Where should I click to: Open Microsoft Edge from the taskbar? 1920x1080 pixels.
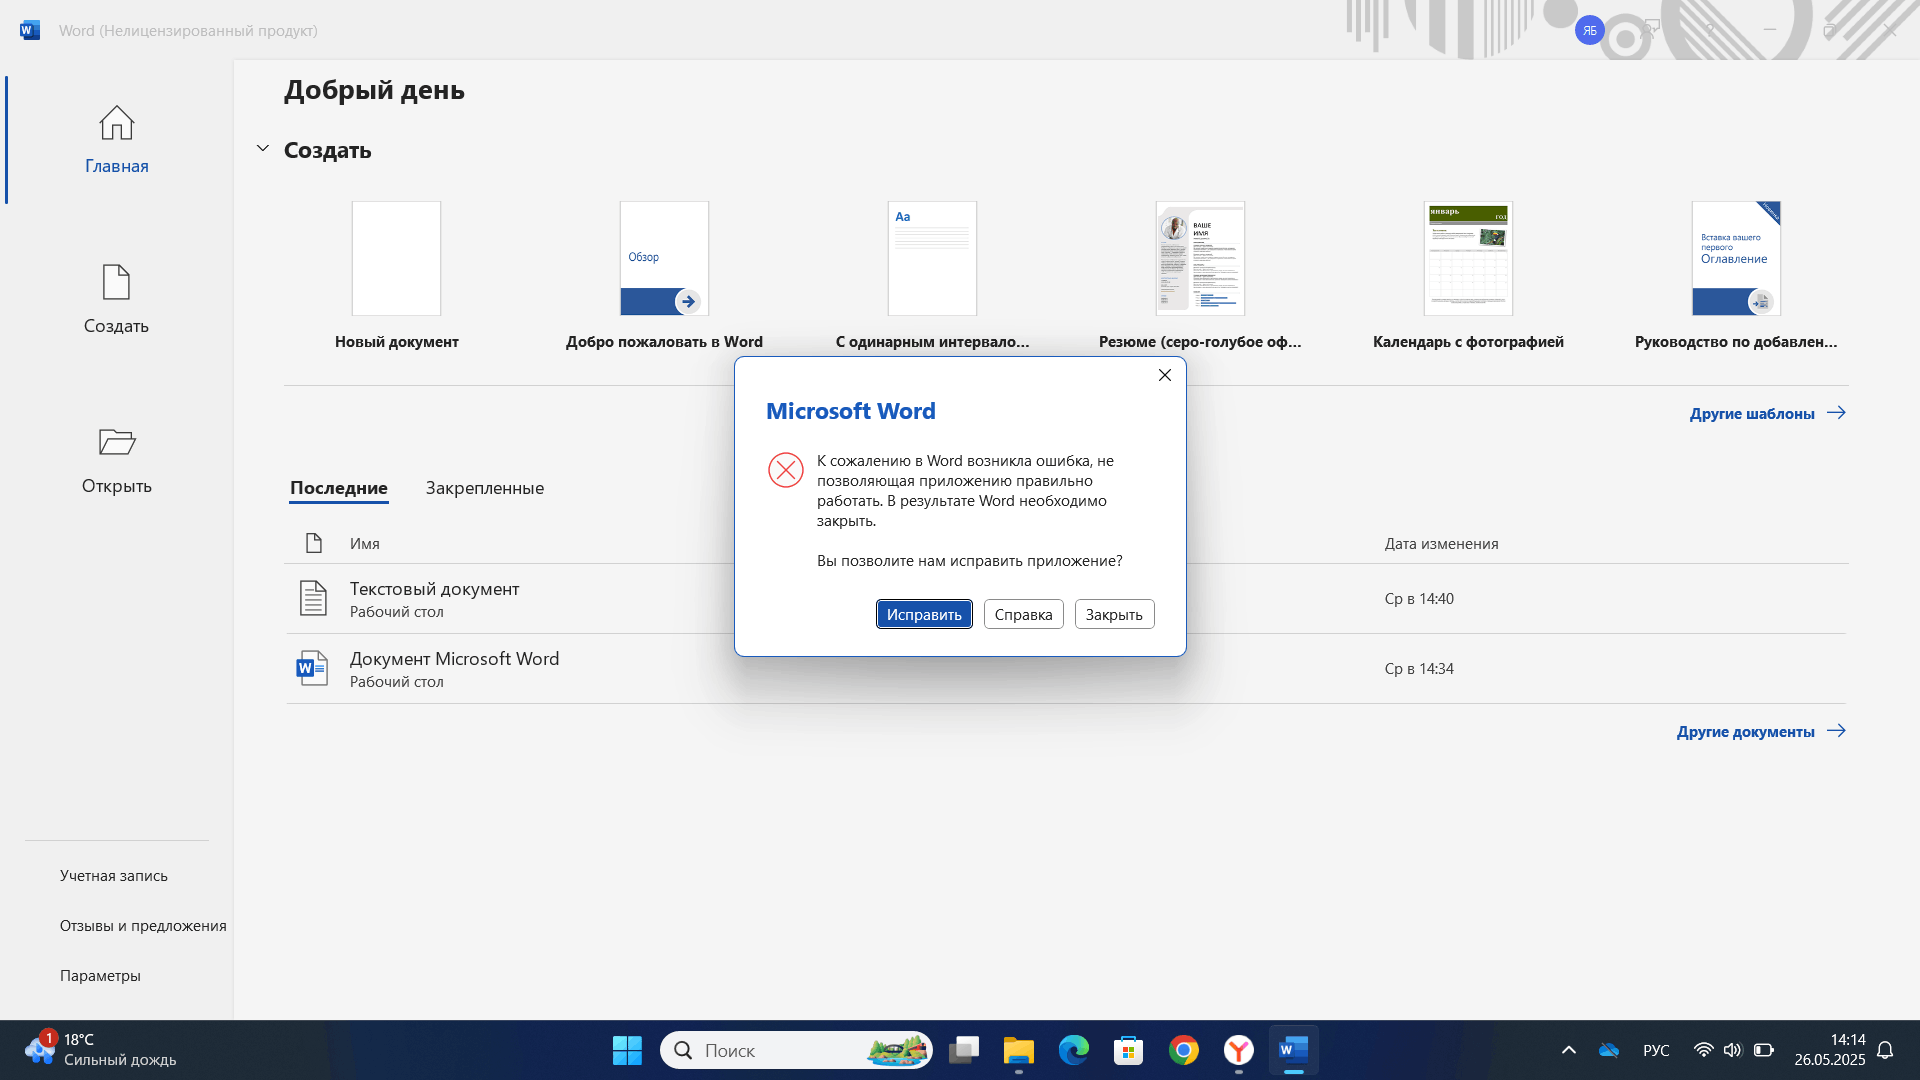coord(1073,1050)
